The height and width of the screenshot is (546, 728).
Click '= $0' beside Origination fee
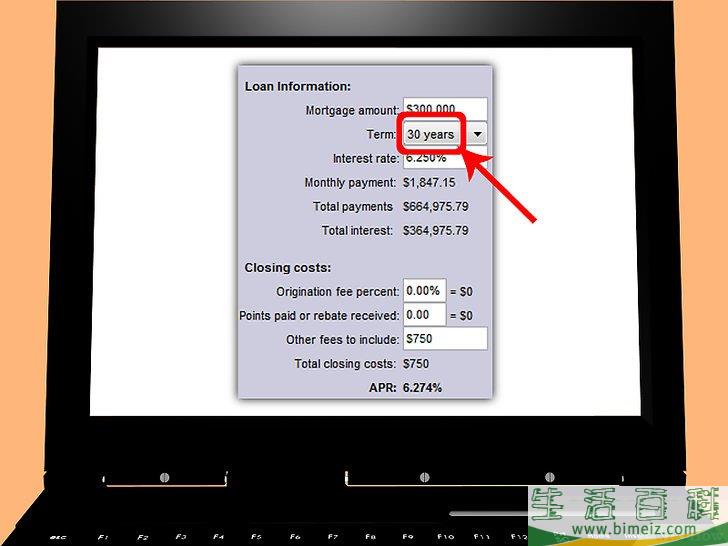(461, 292)
